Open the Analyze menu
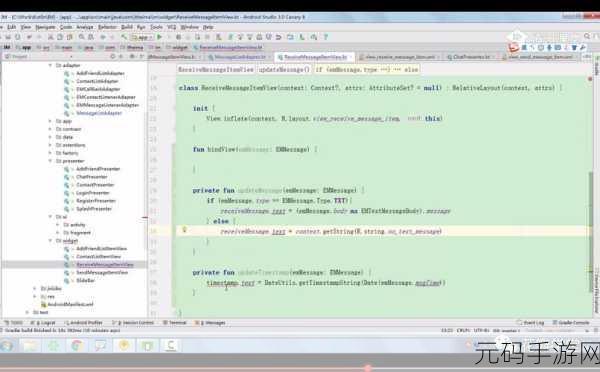The width and height of the screenshot is (600, 372). coord(85,27)
